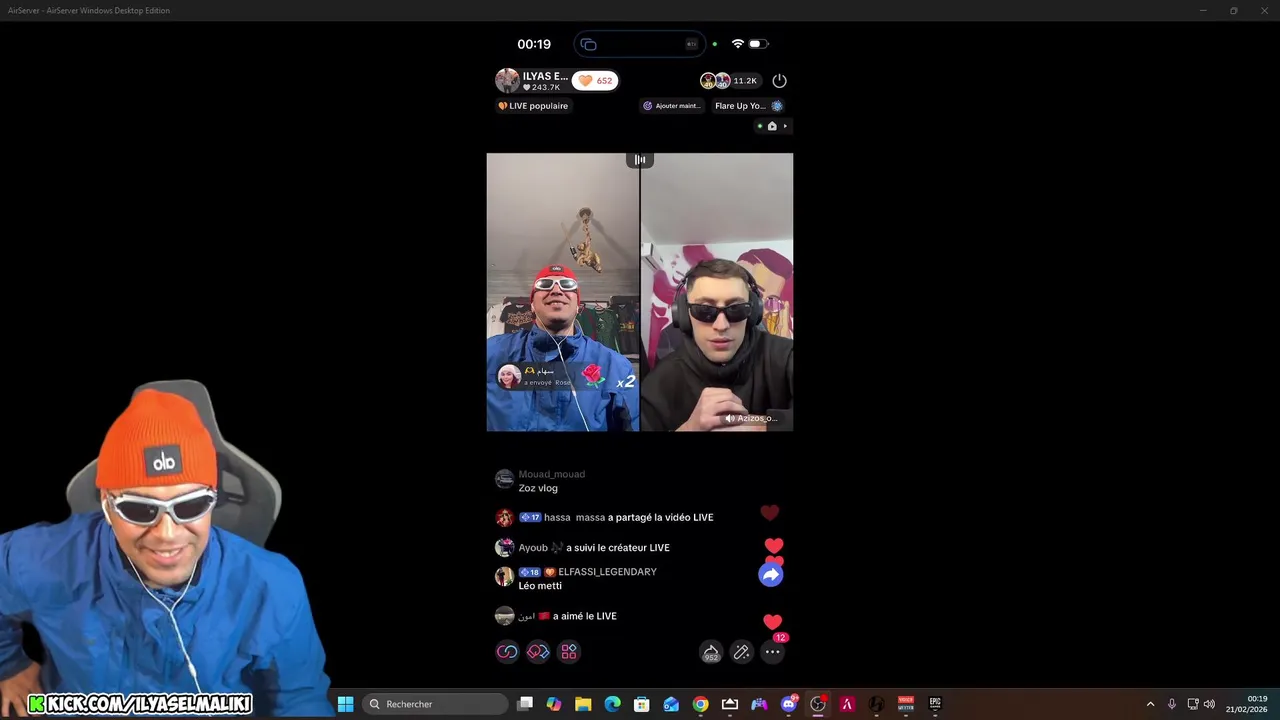This screenshot has width=1280, height=720.
Task: Tap the blue forward share bubble
Action: (x=770, y=575)
